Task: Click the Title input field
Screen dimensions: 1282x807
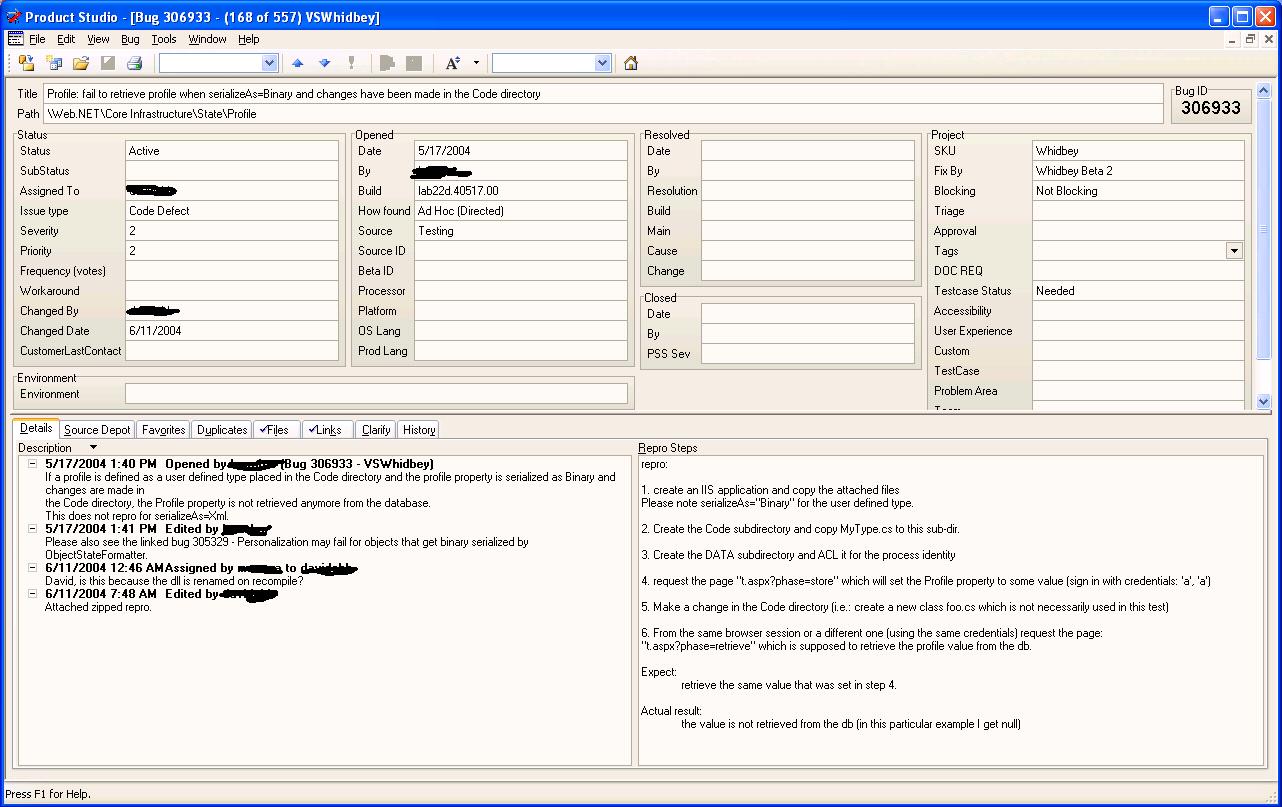Action: click(x=604, y=94)
